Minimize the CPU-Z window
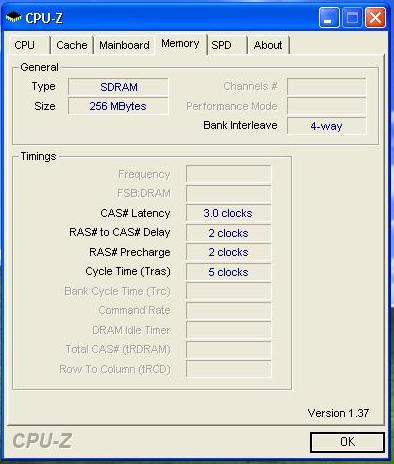 coord(329,17)
